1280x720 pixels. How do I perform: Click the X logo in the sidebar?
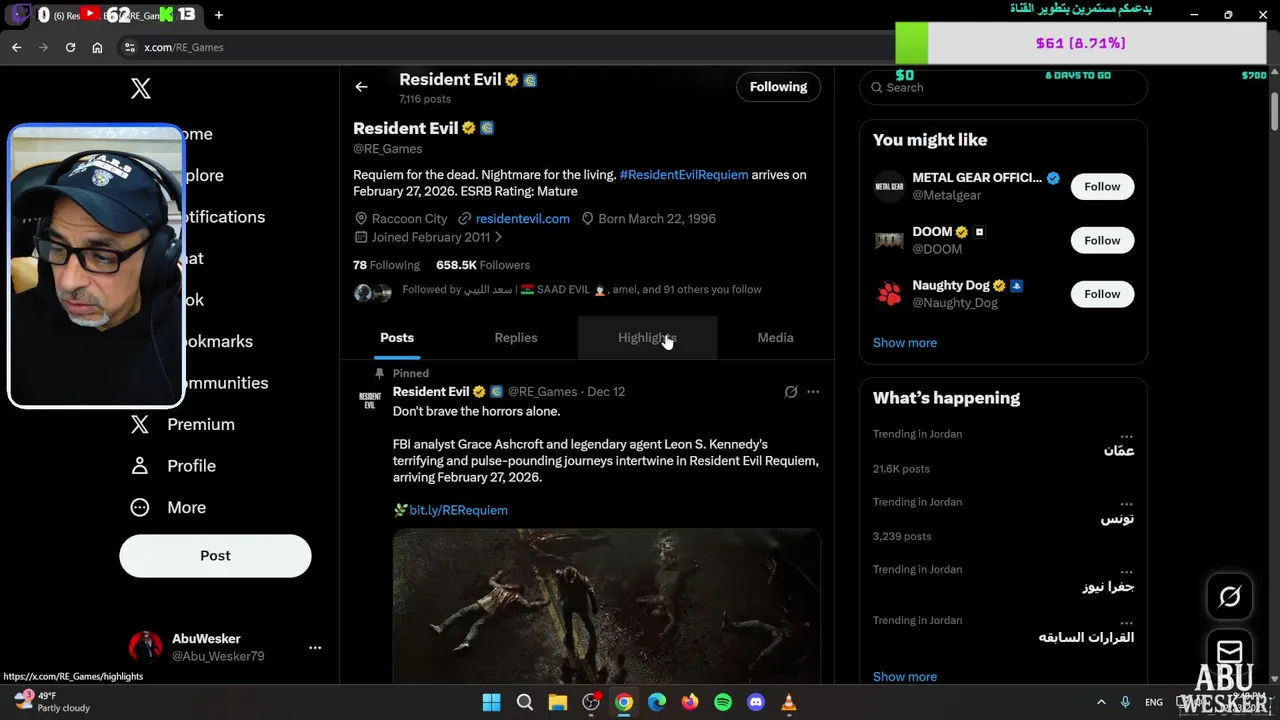141,88
